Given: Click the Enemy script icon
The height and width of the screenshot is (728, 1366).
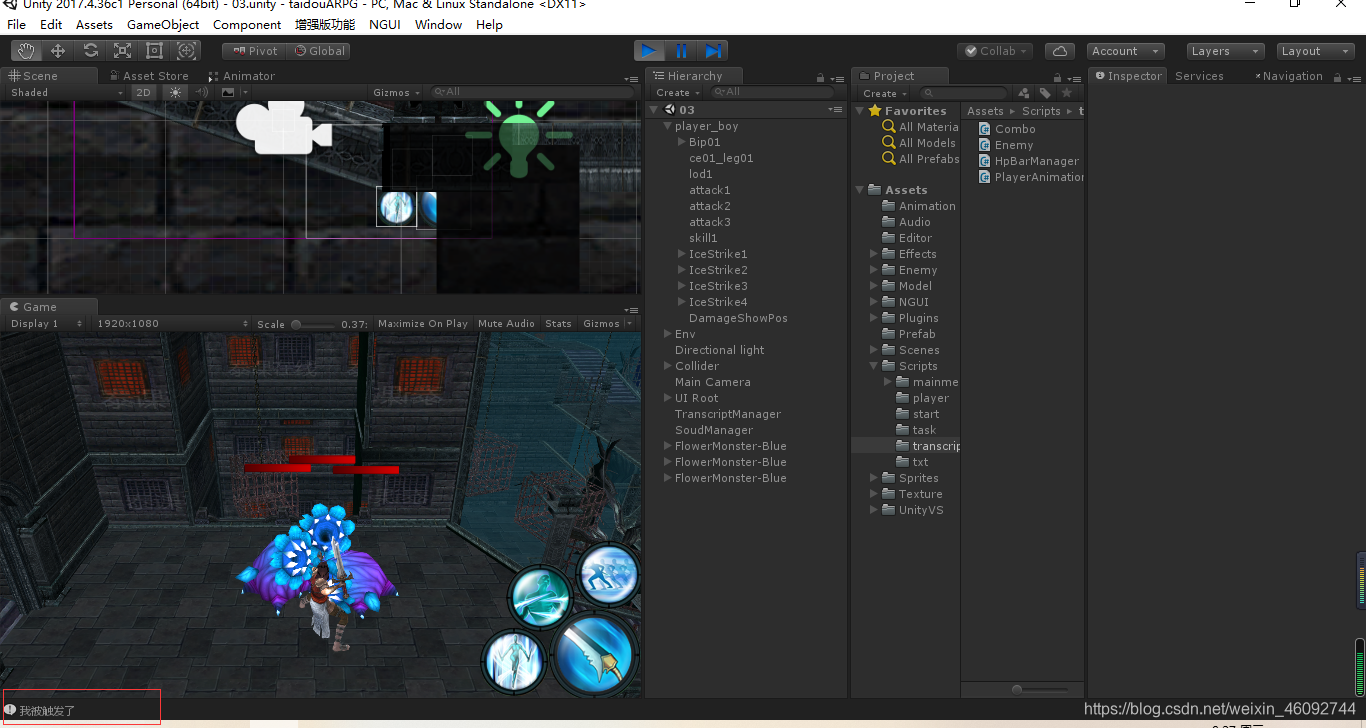Looking at the screenshot, I should [x=985, y=145].
